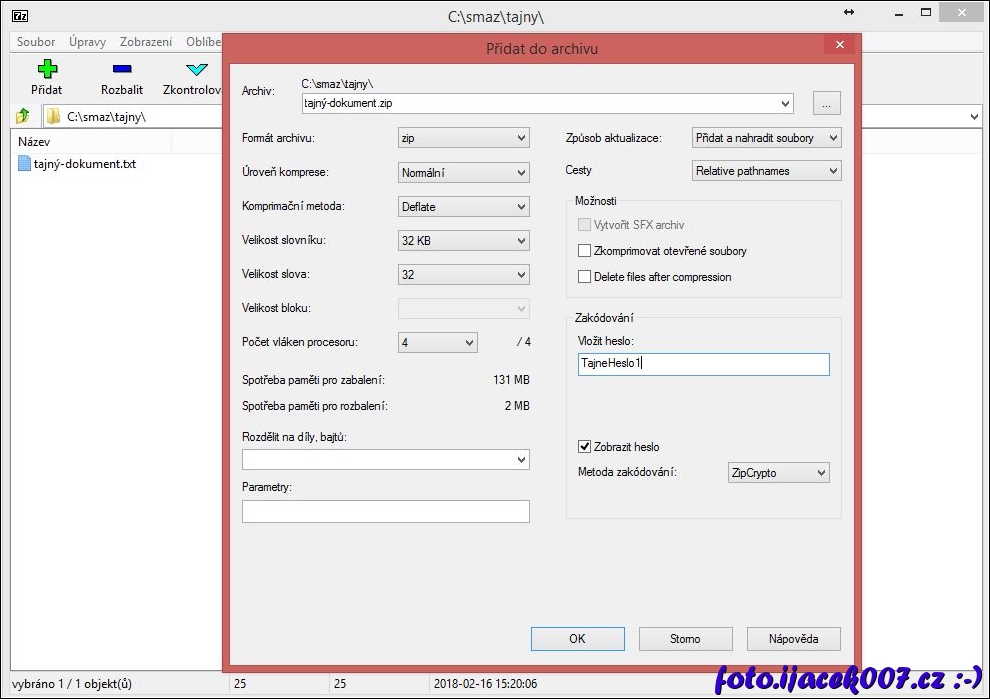This screenshot has height=699, width=990.
Task: Expand the Úroveň komprese dropdown
Action: click(x=463, y=173)
